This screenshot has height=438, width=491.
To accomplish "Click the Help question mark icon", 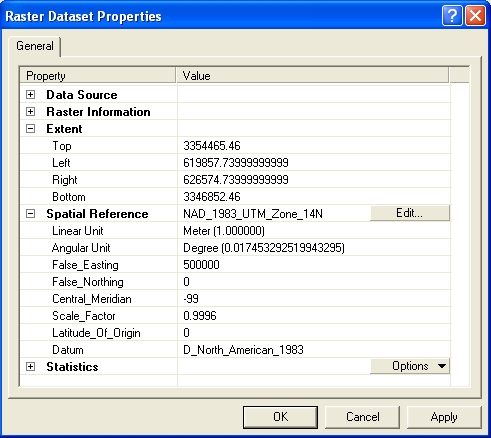I will coord(452,16).
